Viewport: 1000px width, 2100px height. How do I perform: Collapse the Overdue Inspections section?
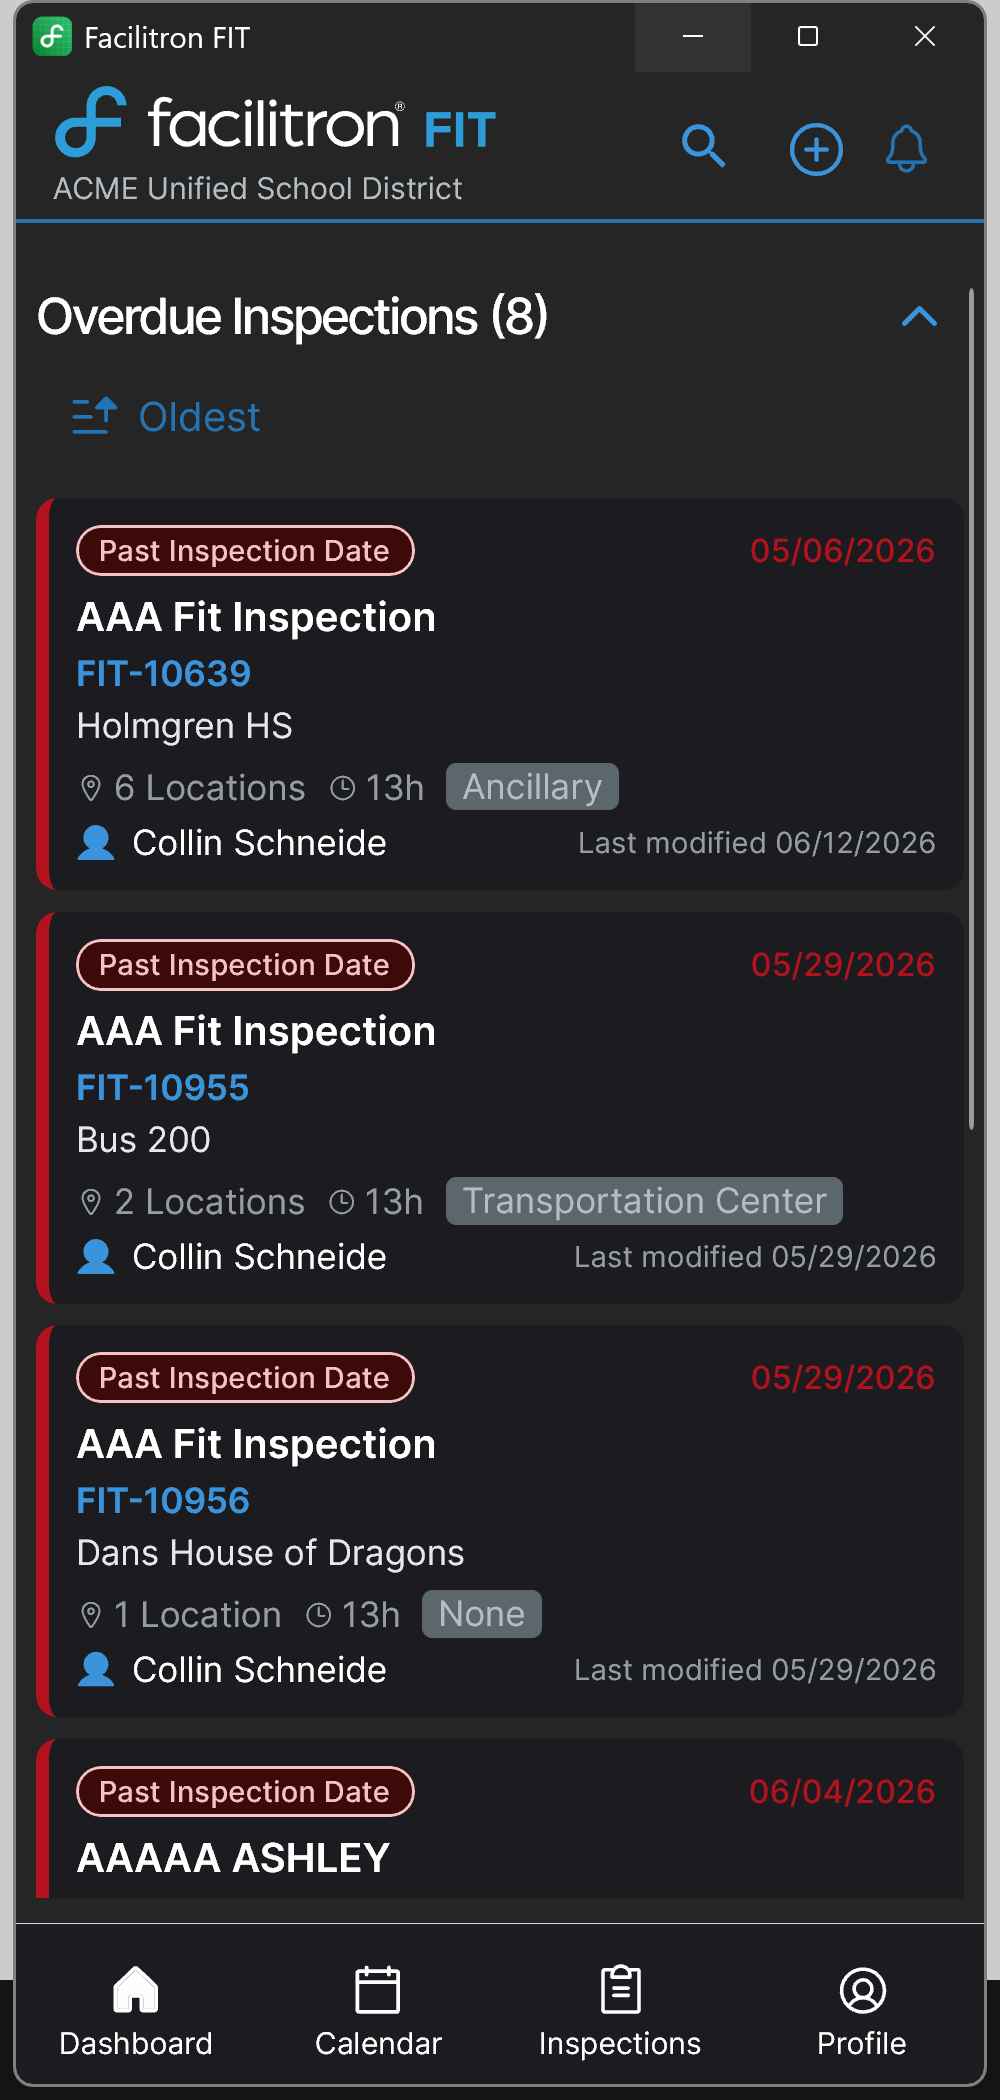[x=919, y=317]
